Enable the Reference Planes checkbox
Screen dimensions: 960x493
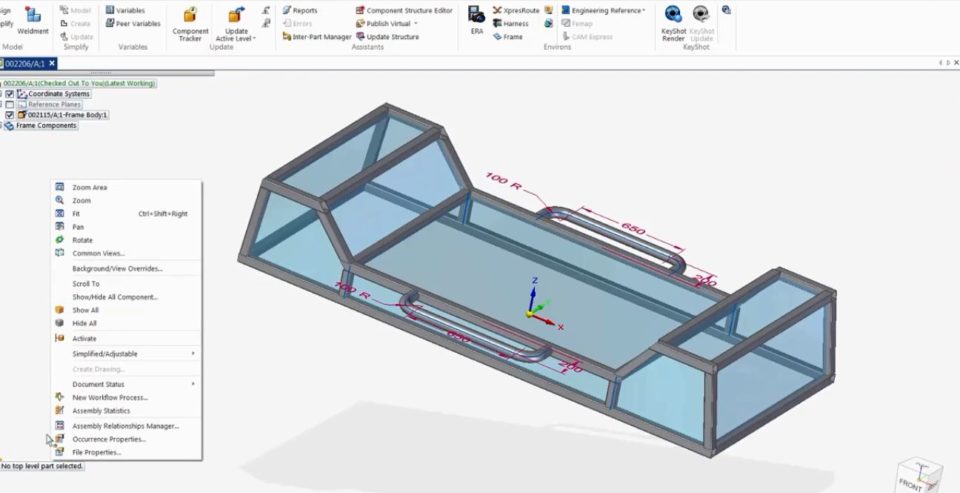[10, 104]
